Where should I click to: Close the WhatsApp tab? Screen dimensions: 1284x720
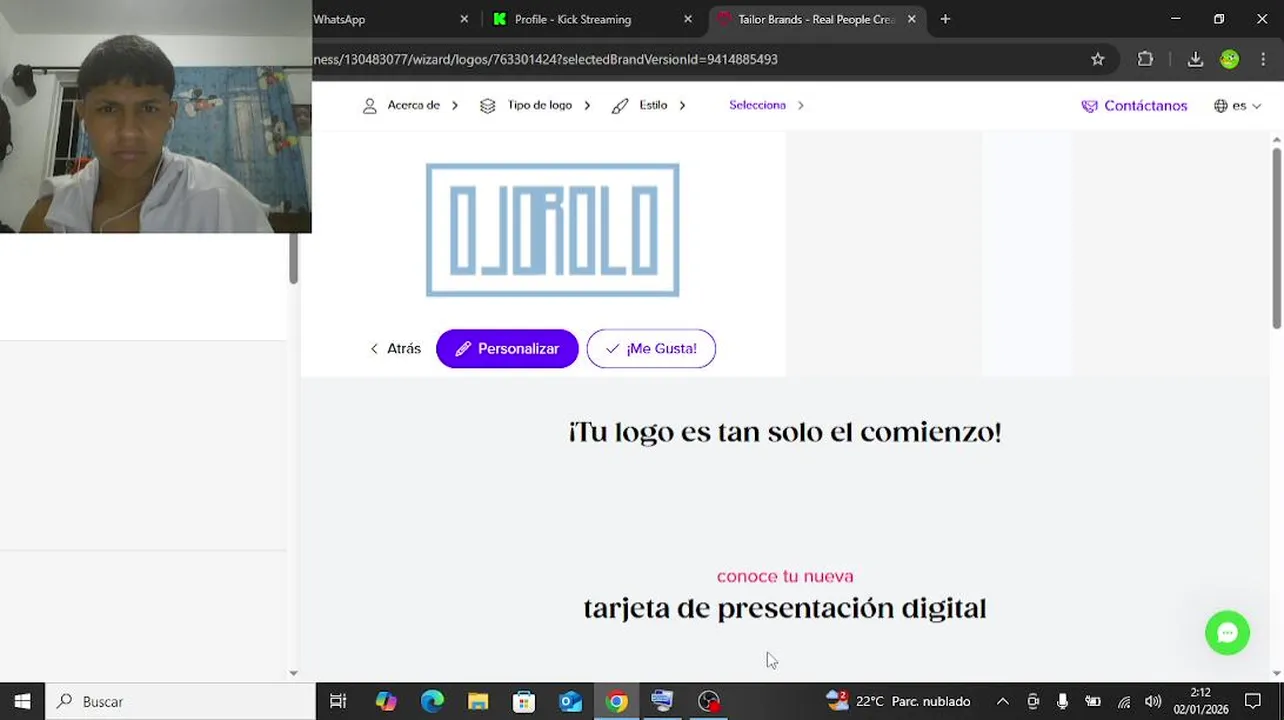464,19
